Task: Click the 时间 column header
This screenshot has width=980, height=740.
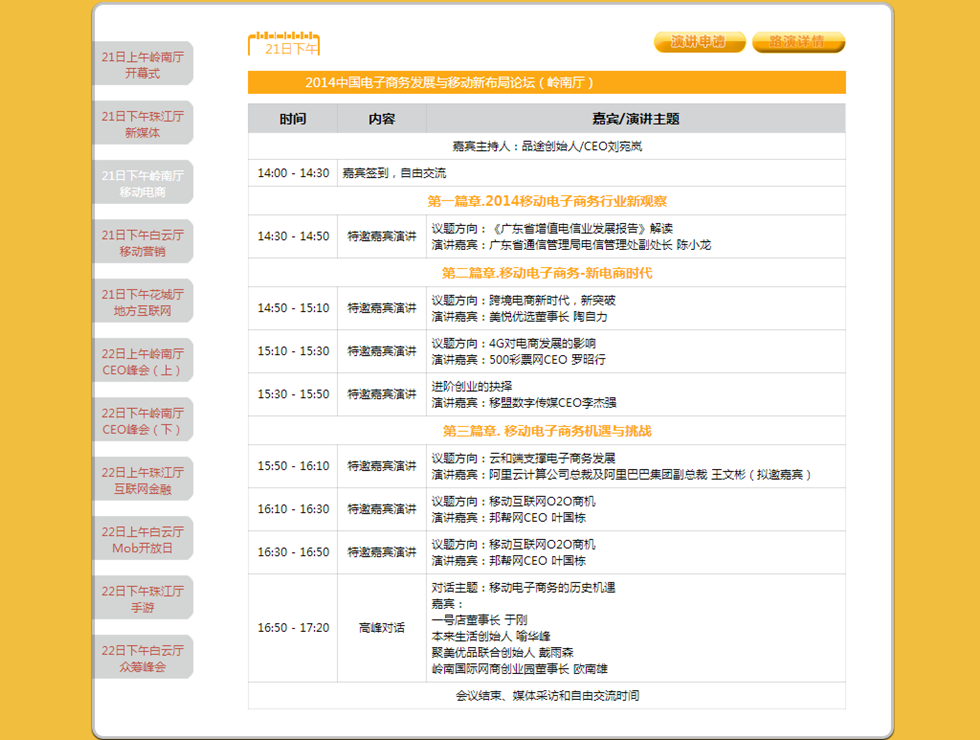Action: (292, 119)
